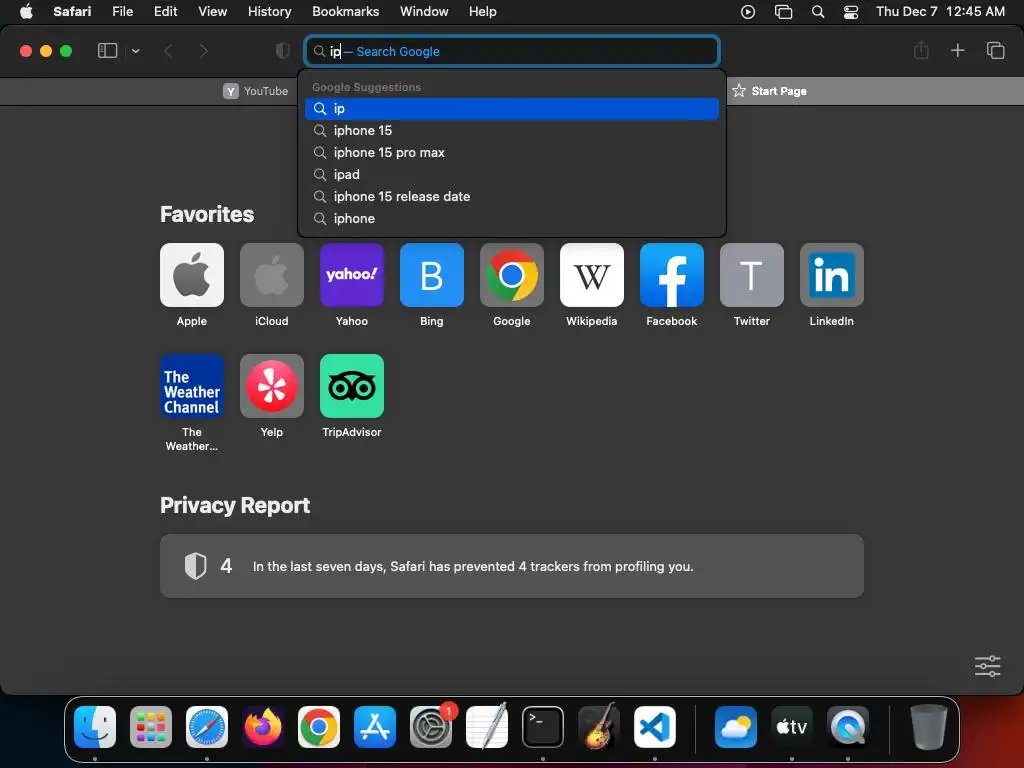The image size is (1024, 768).
Task: Open Weather app from the Dock
Action: pos(736,727)
